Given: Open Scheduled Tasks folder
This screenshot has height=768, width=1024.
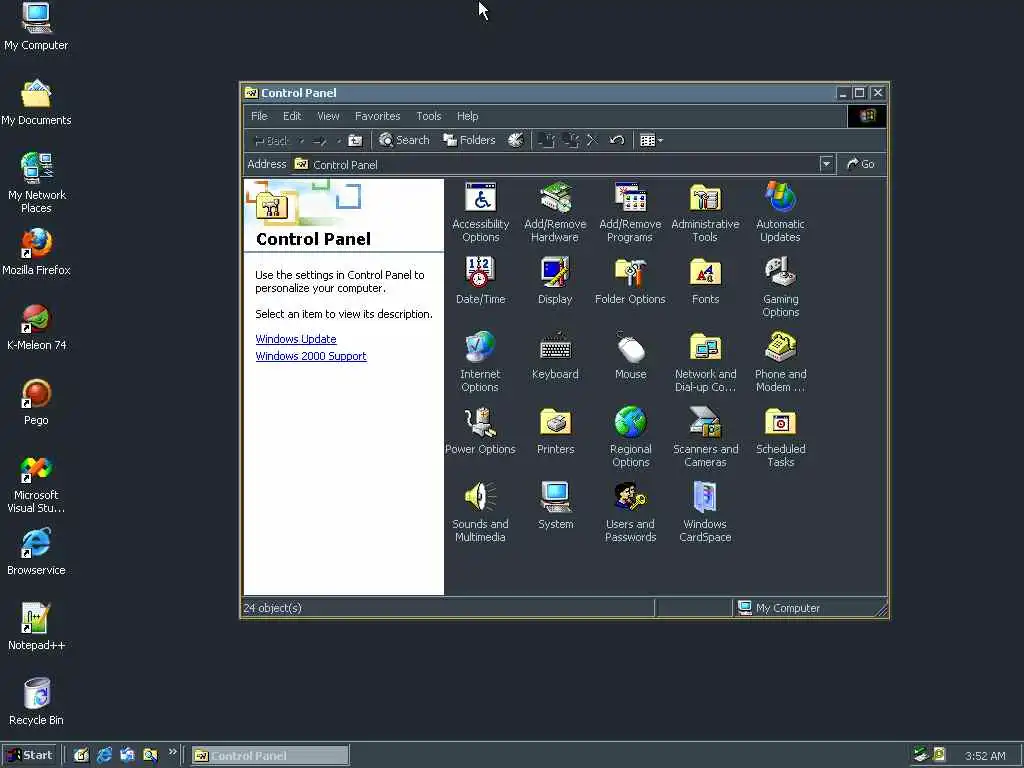Looking at the screenshot, I should (780, 438).
